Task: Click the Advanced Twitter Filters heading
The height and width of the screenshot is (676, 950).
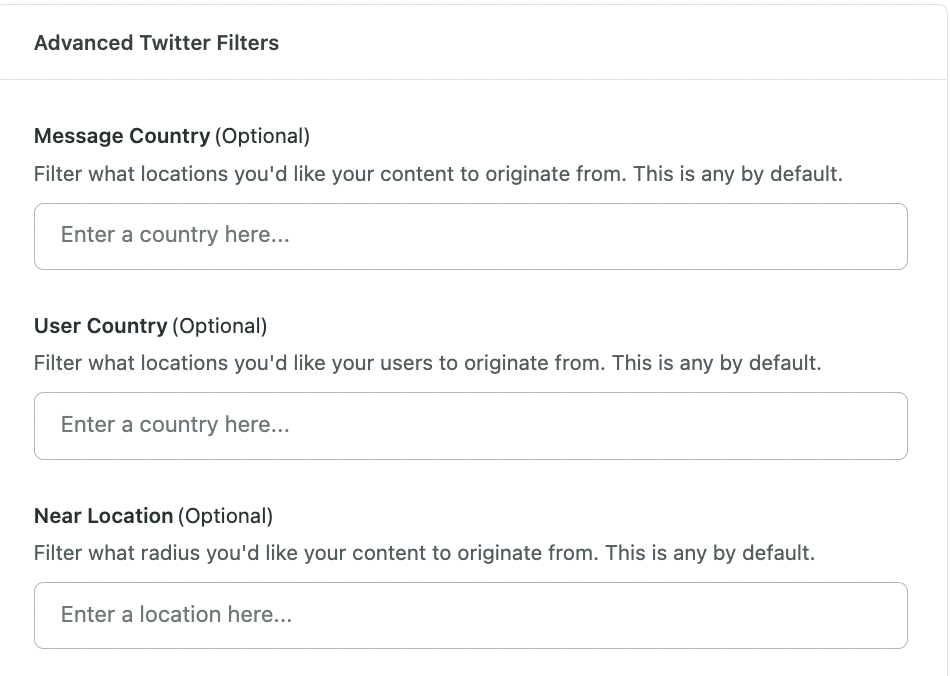Action: point(156,43)
